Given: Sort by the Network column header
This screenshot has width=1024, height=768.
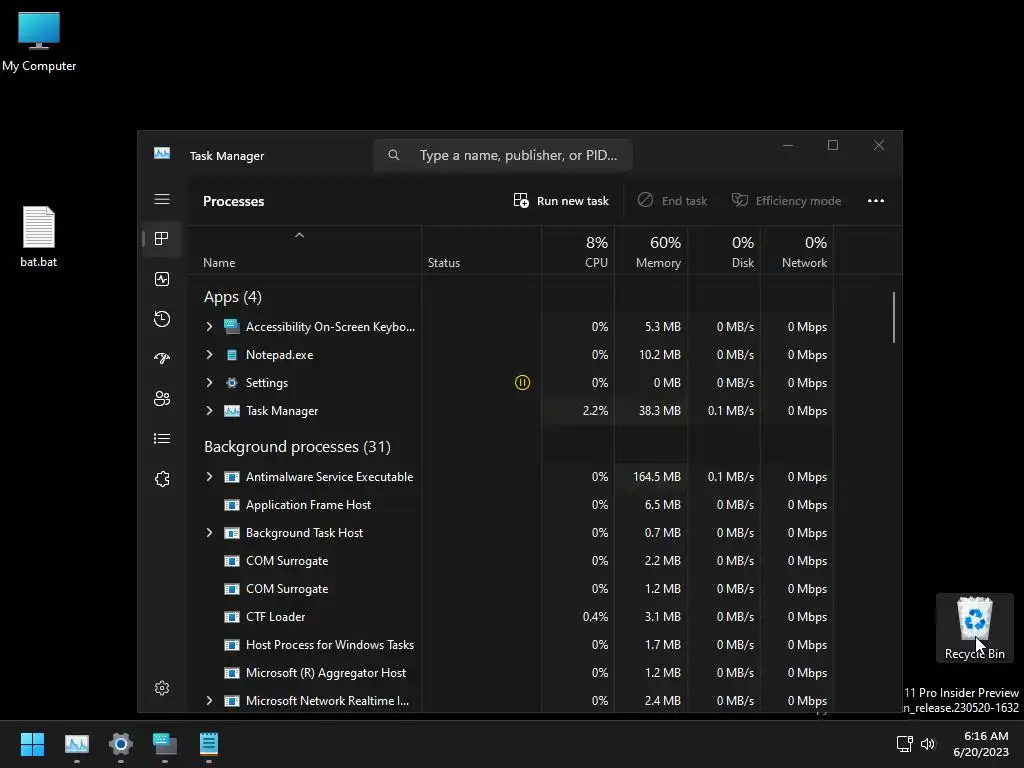Looking at the screenshot, I should tap(797, 251).
